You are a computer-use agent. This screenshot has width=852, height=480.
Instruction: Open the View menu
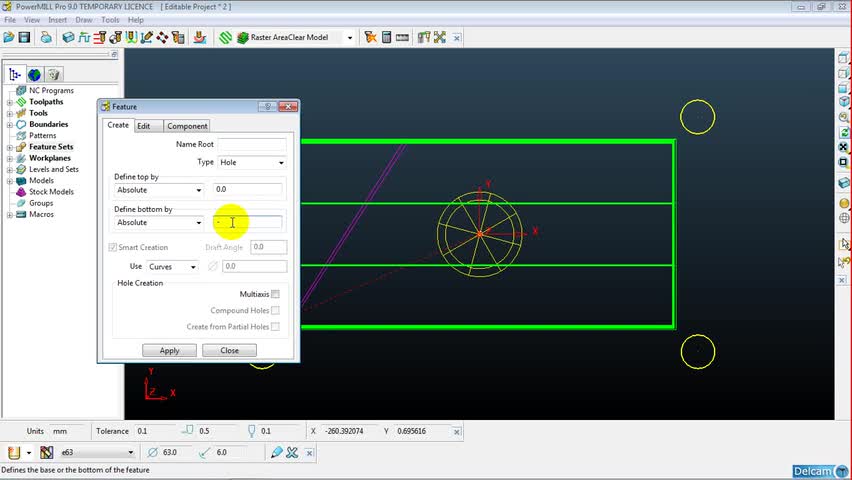pos(32,20)
